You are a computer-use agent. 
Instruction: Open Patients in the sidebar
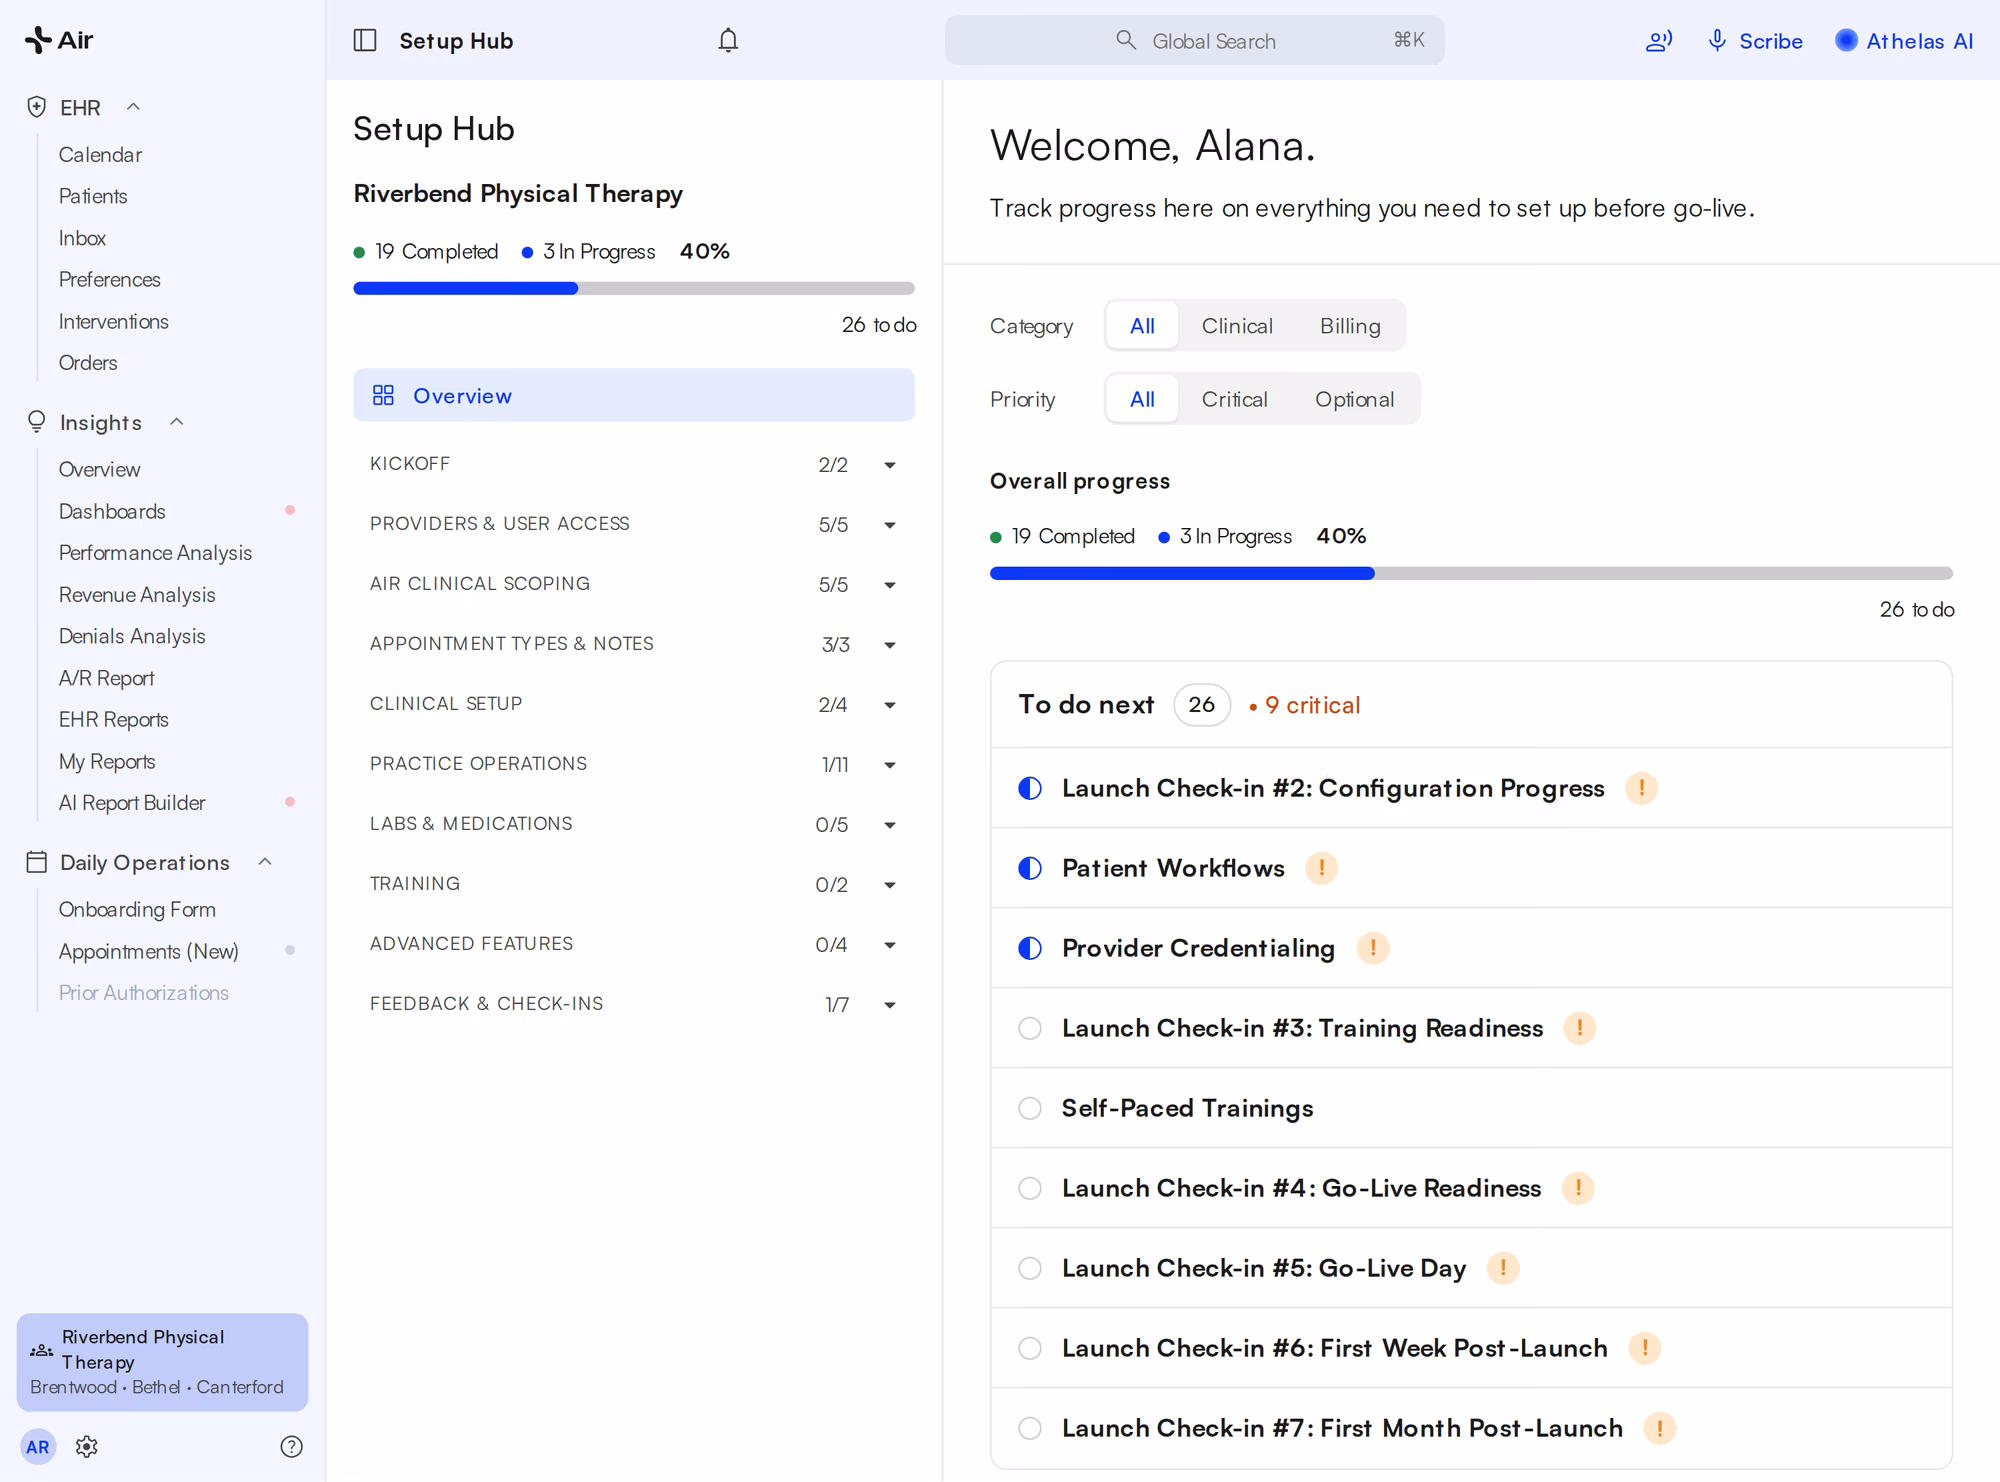pyautogui.click(x=93, y=196)
